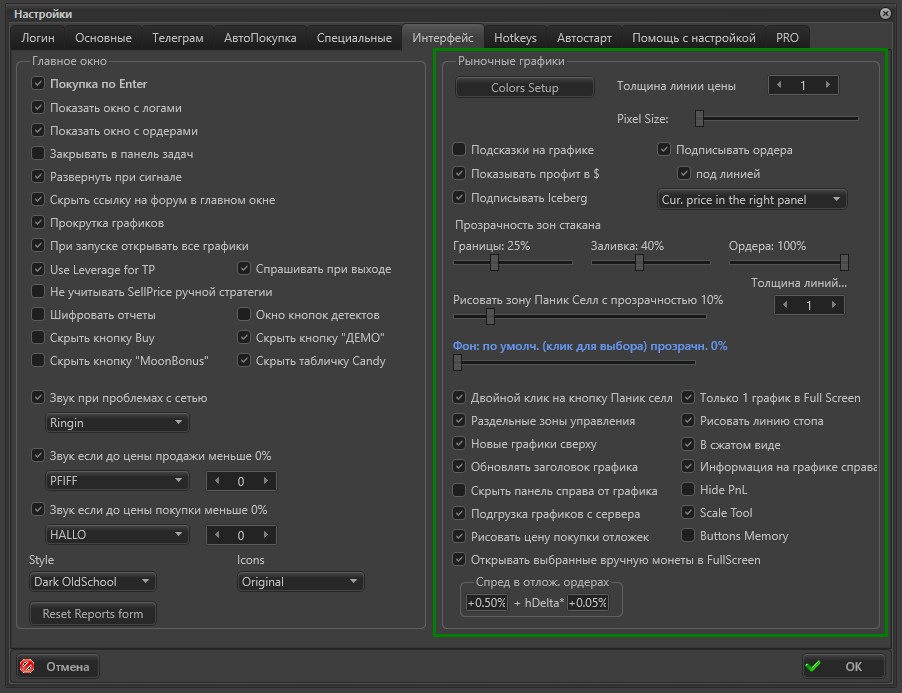Increase Толщина линий value with right arrow

point(834,305)
